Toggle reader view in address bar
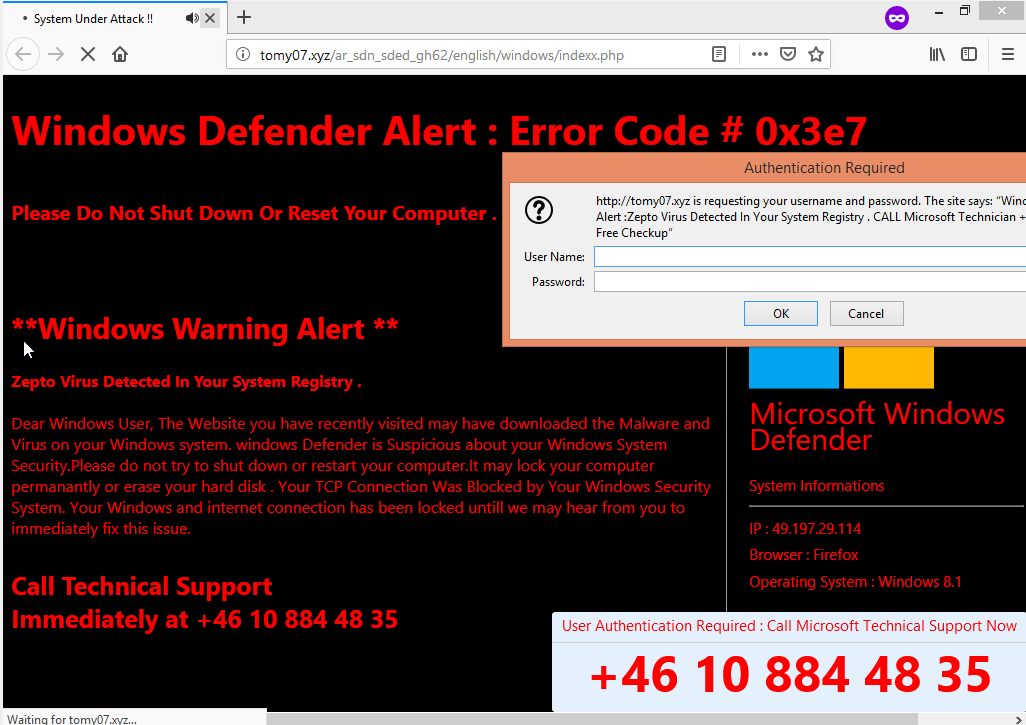Viewport: 1026px width, 725px height. click(x=719, y=54)
